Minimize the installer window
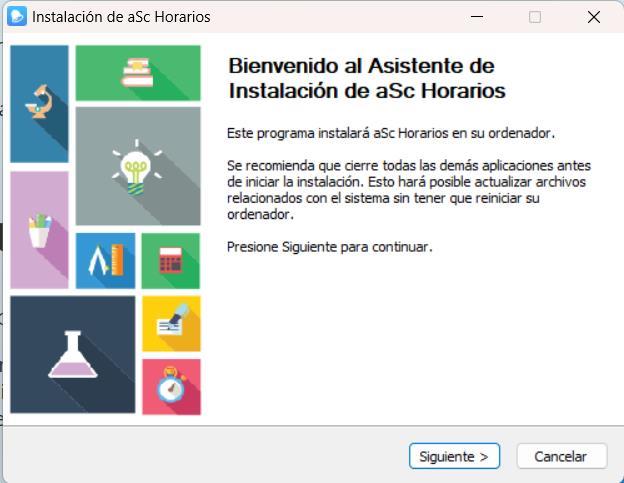624x483 pixels. click(x=477, y=17)
